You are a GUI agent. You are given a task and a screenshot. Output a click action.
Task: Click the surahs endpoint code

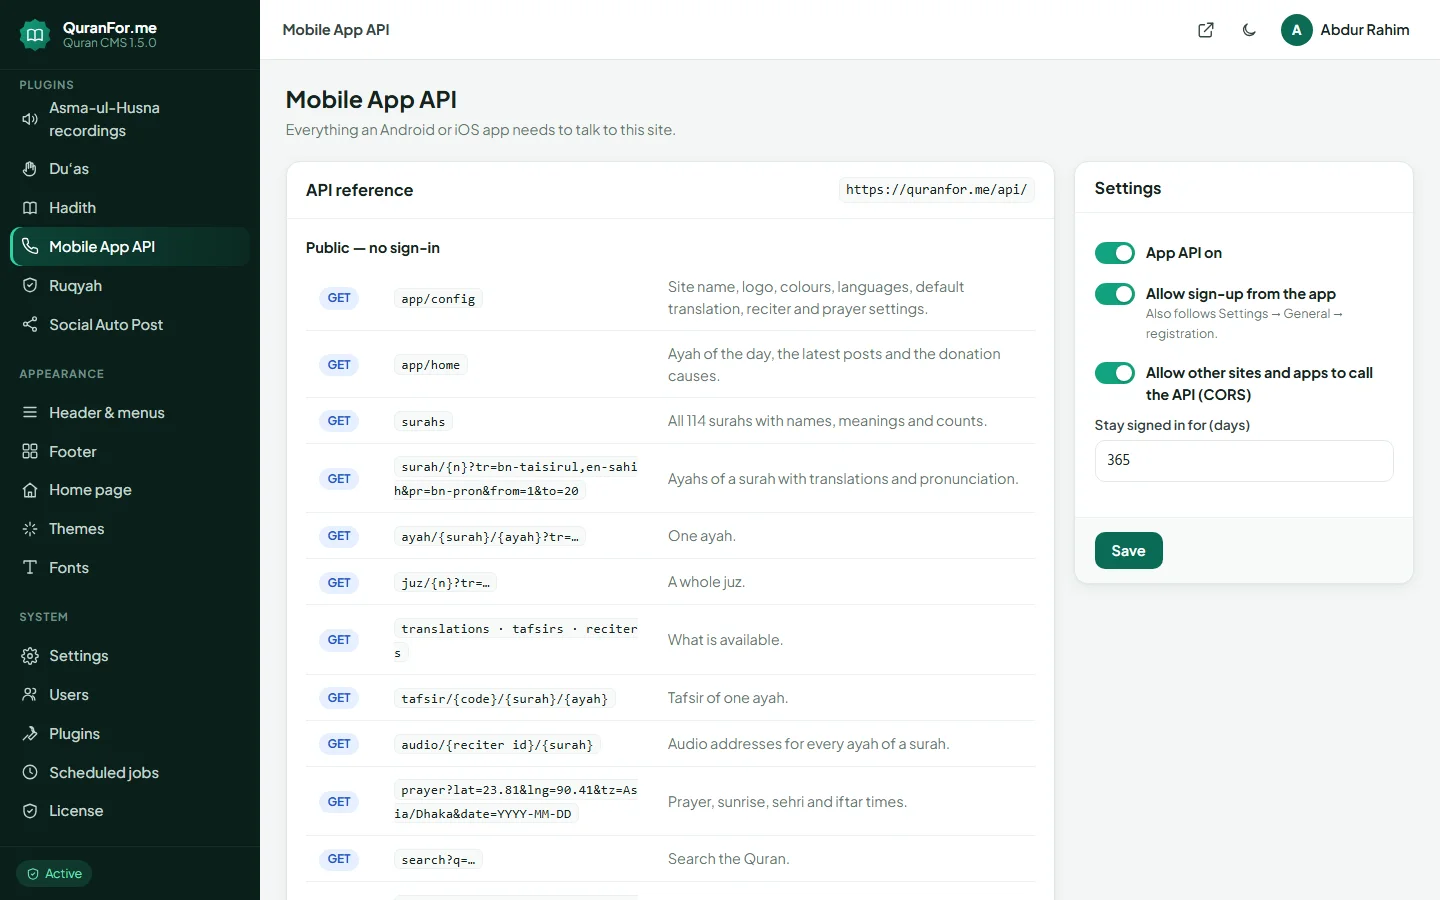tap(423, 421)
